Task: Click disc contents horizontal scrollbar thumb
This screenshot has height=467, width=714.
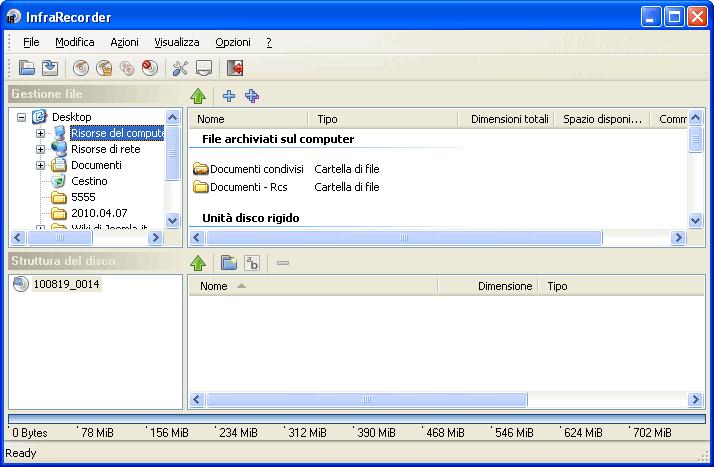Action: pyautogui.click(x=367, y=400)
